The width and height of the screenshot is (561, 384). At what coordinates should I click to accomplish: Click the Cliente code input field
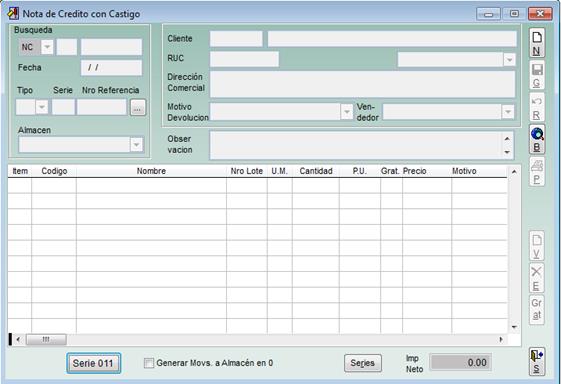click(x=236, y=38)
